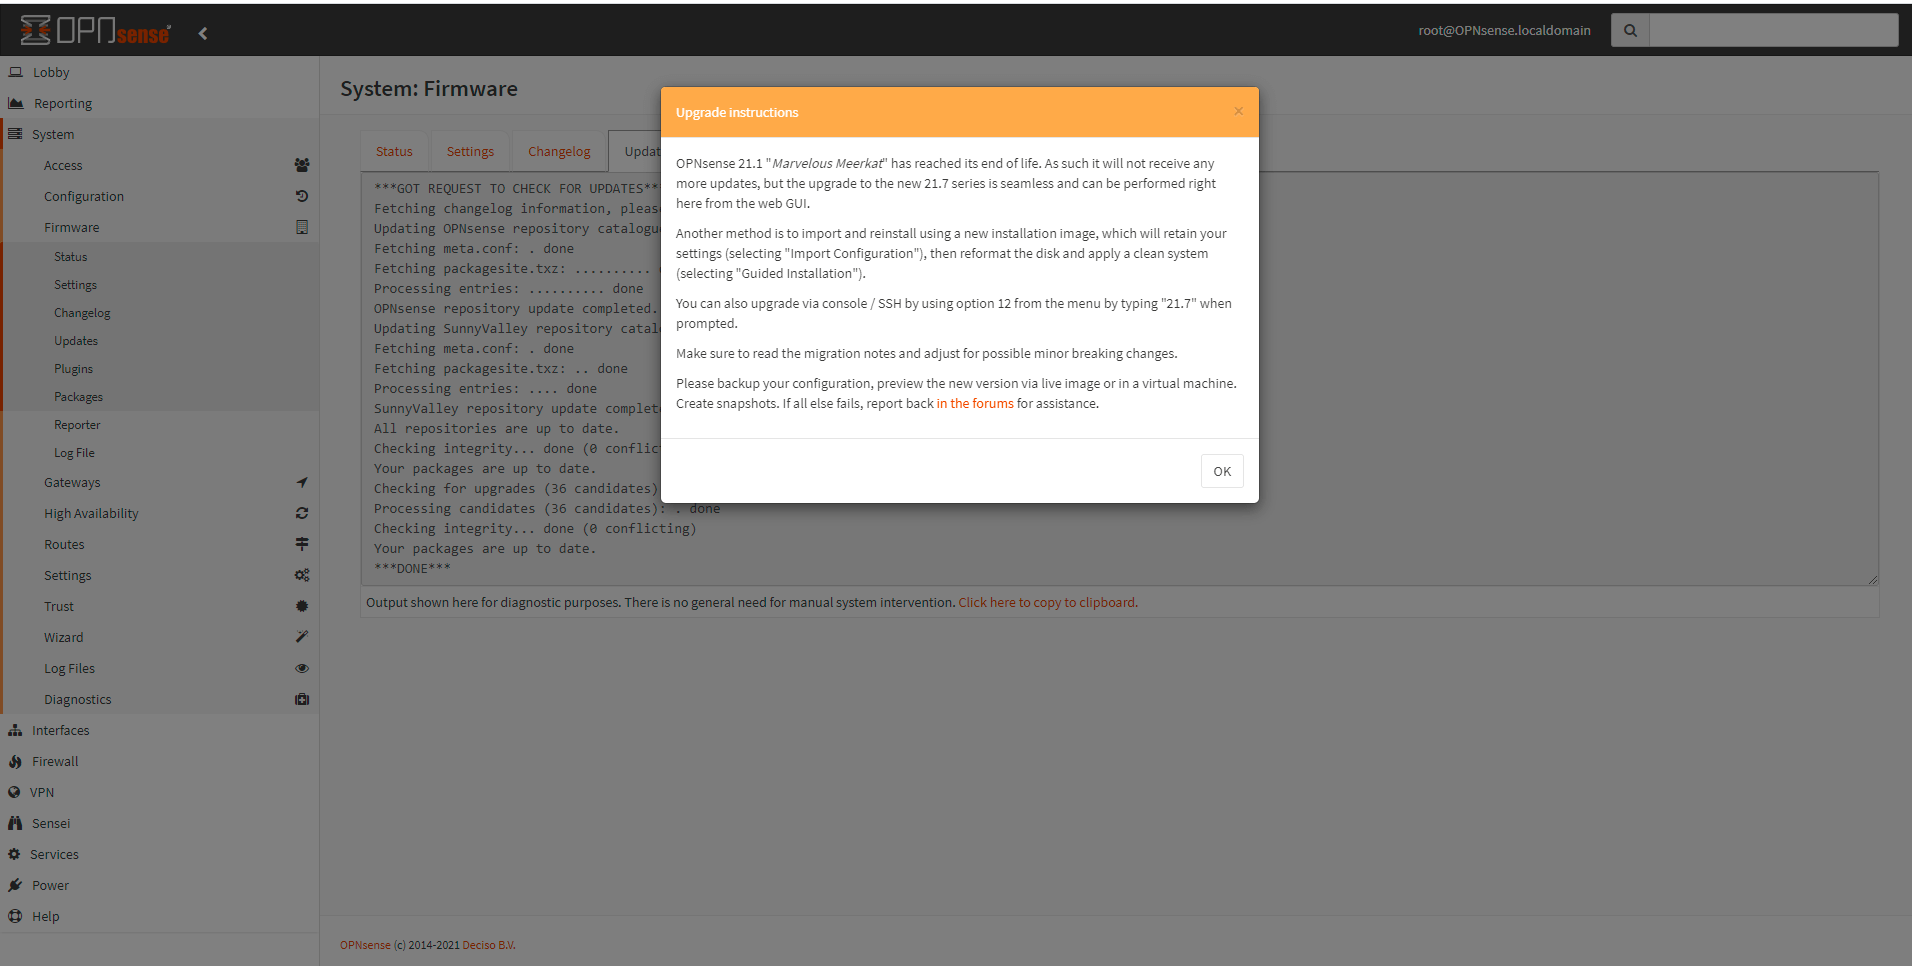Click the search input field

click(1773, 30)
